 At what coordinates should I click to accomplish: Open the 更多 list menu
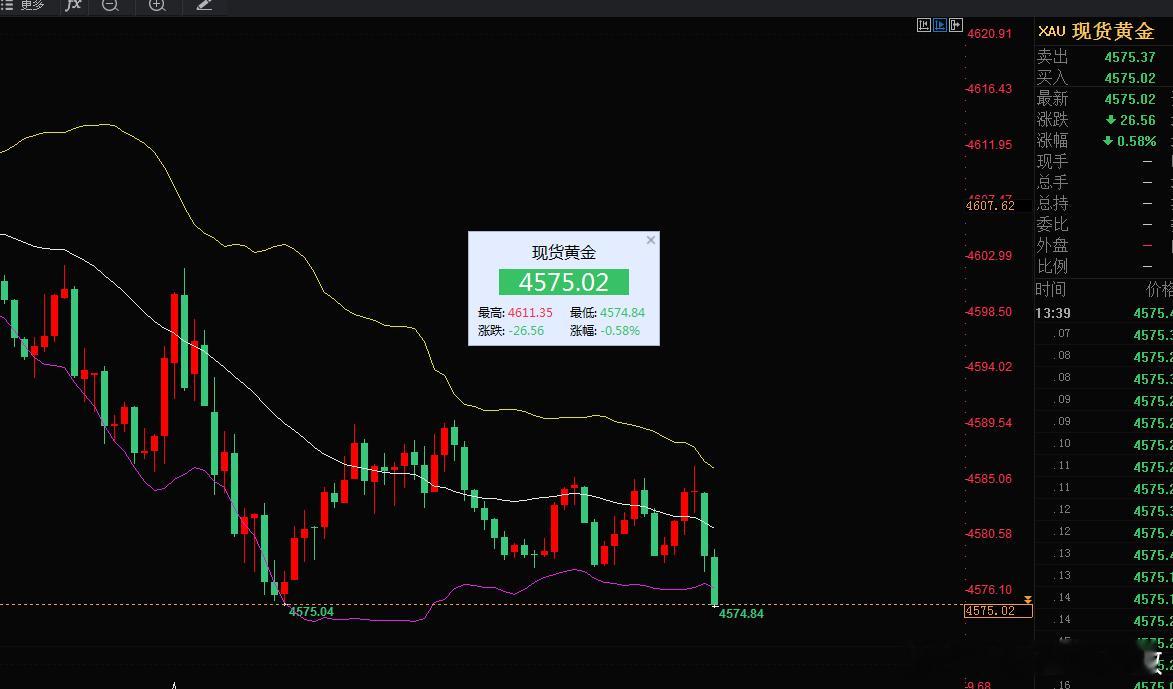tap(22, 5)
